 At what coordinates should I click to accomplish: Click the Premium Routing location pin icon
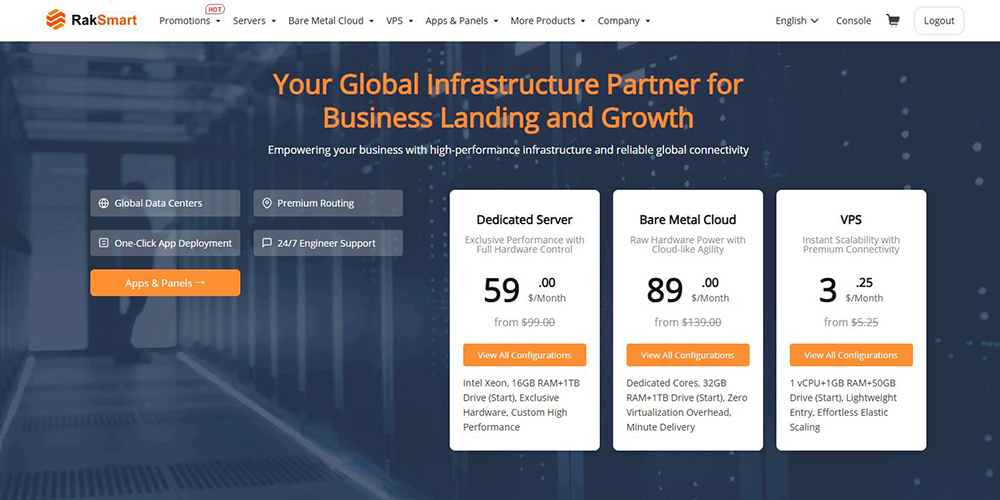pyautogui.click(x=266, y=203)
